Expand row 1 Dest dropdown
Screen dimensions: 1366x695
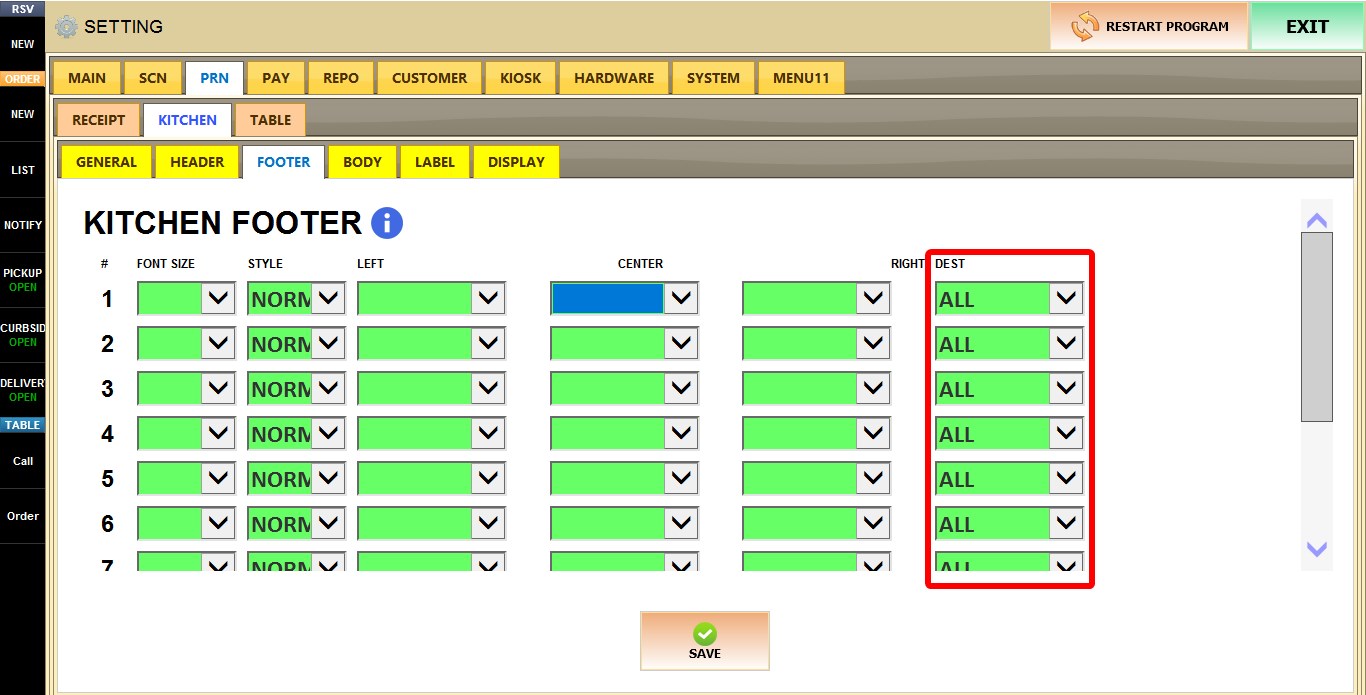tap(1066, 298)
